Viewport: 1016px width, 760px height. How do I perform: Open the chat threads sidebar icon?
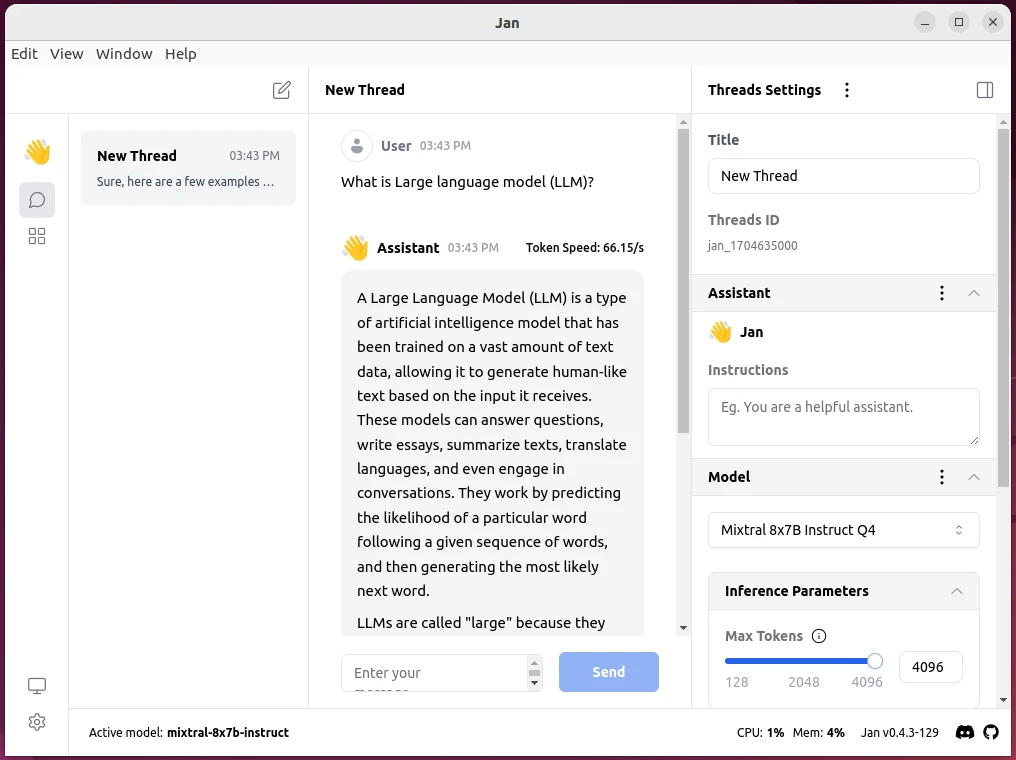pos(37,200)
